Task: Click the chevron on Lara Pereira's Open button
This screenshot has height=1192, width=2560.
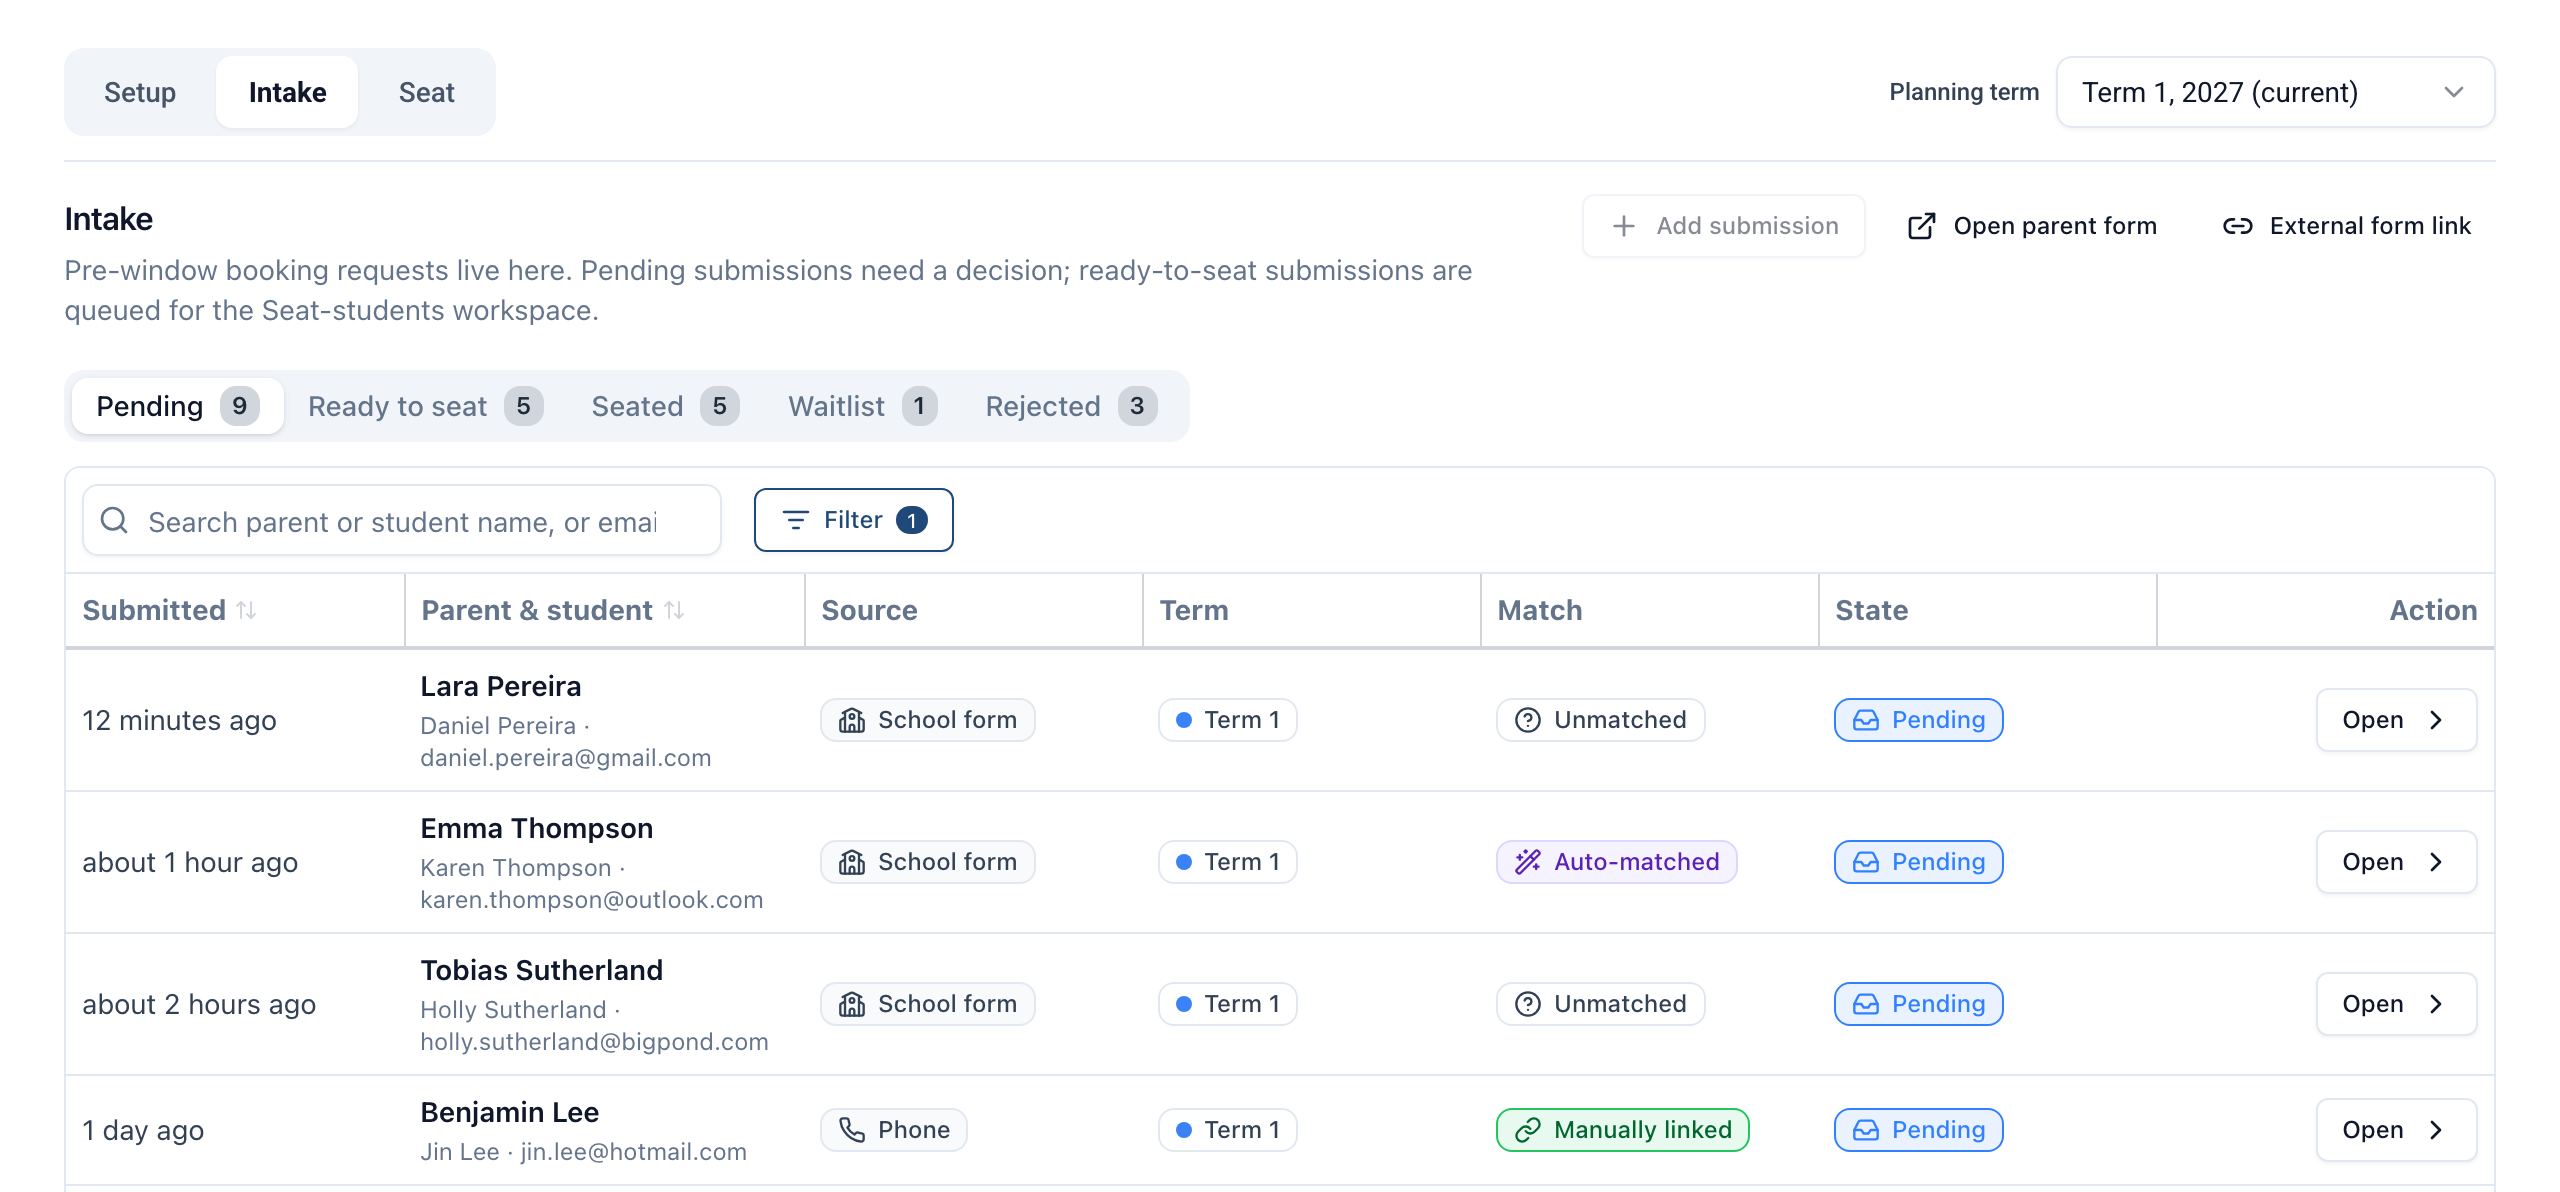Action: point(2436,720)
